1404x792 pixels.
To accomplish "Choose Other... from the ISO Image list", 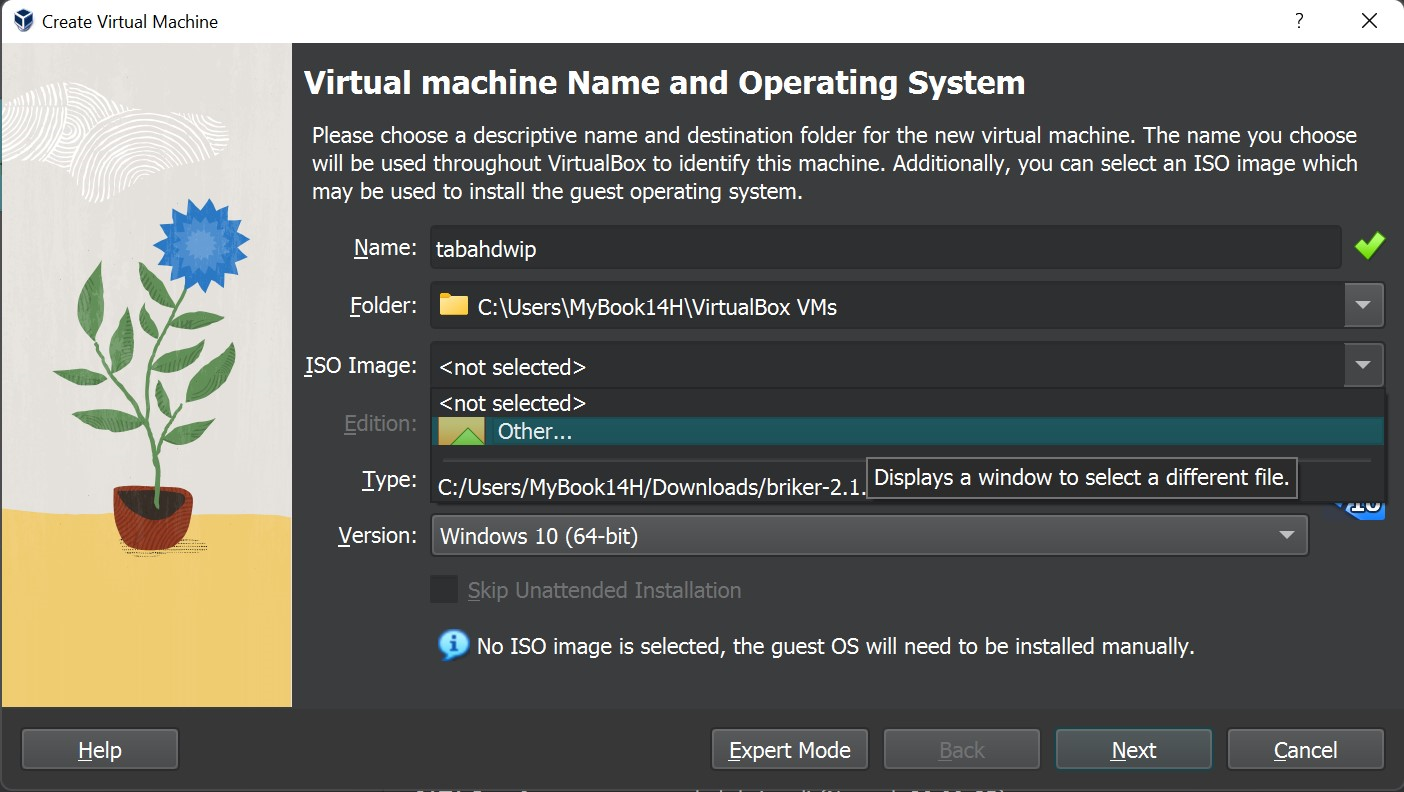I will point(908,432).
